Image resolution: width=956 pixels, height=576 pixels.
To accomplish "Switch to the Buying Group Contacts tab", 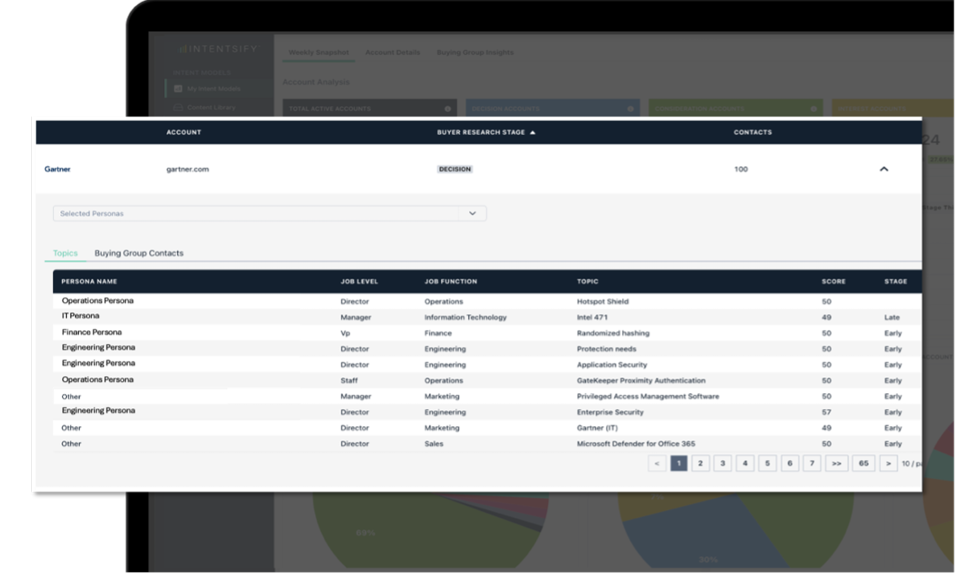I will 139,253.
